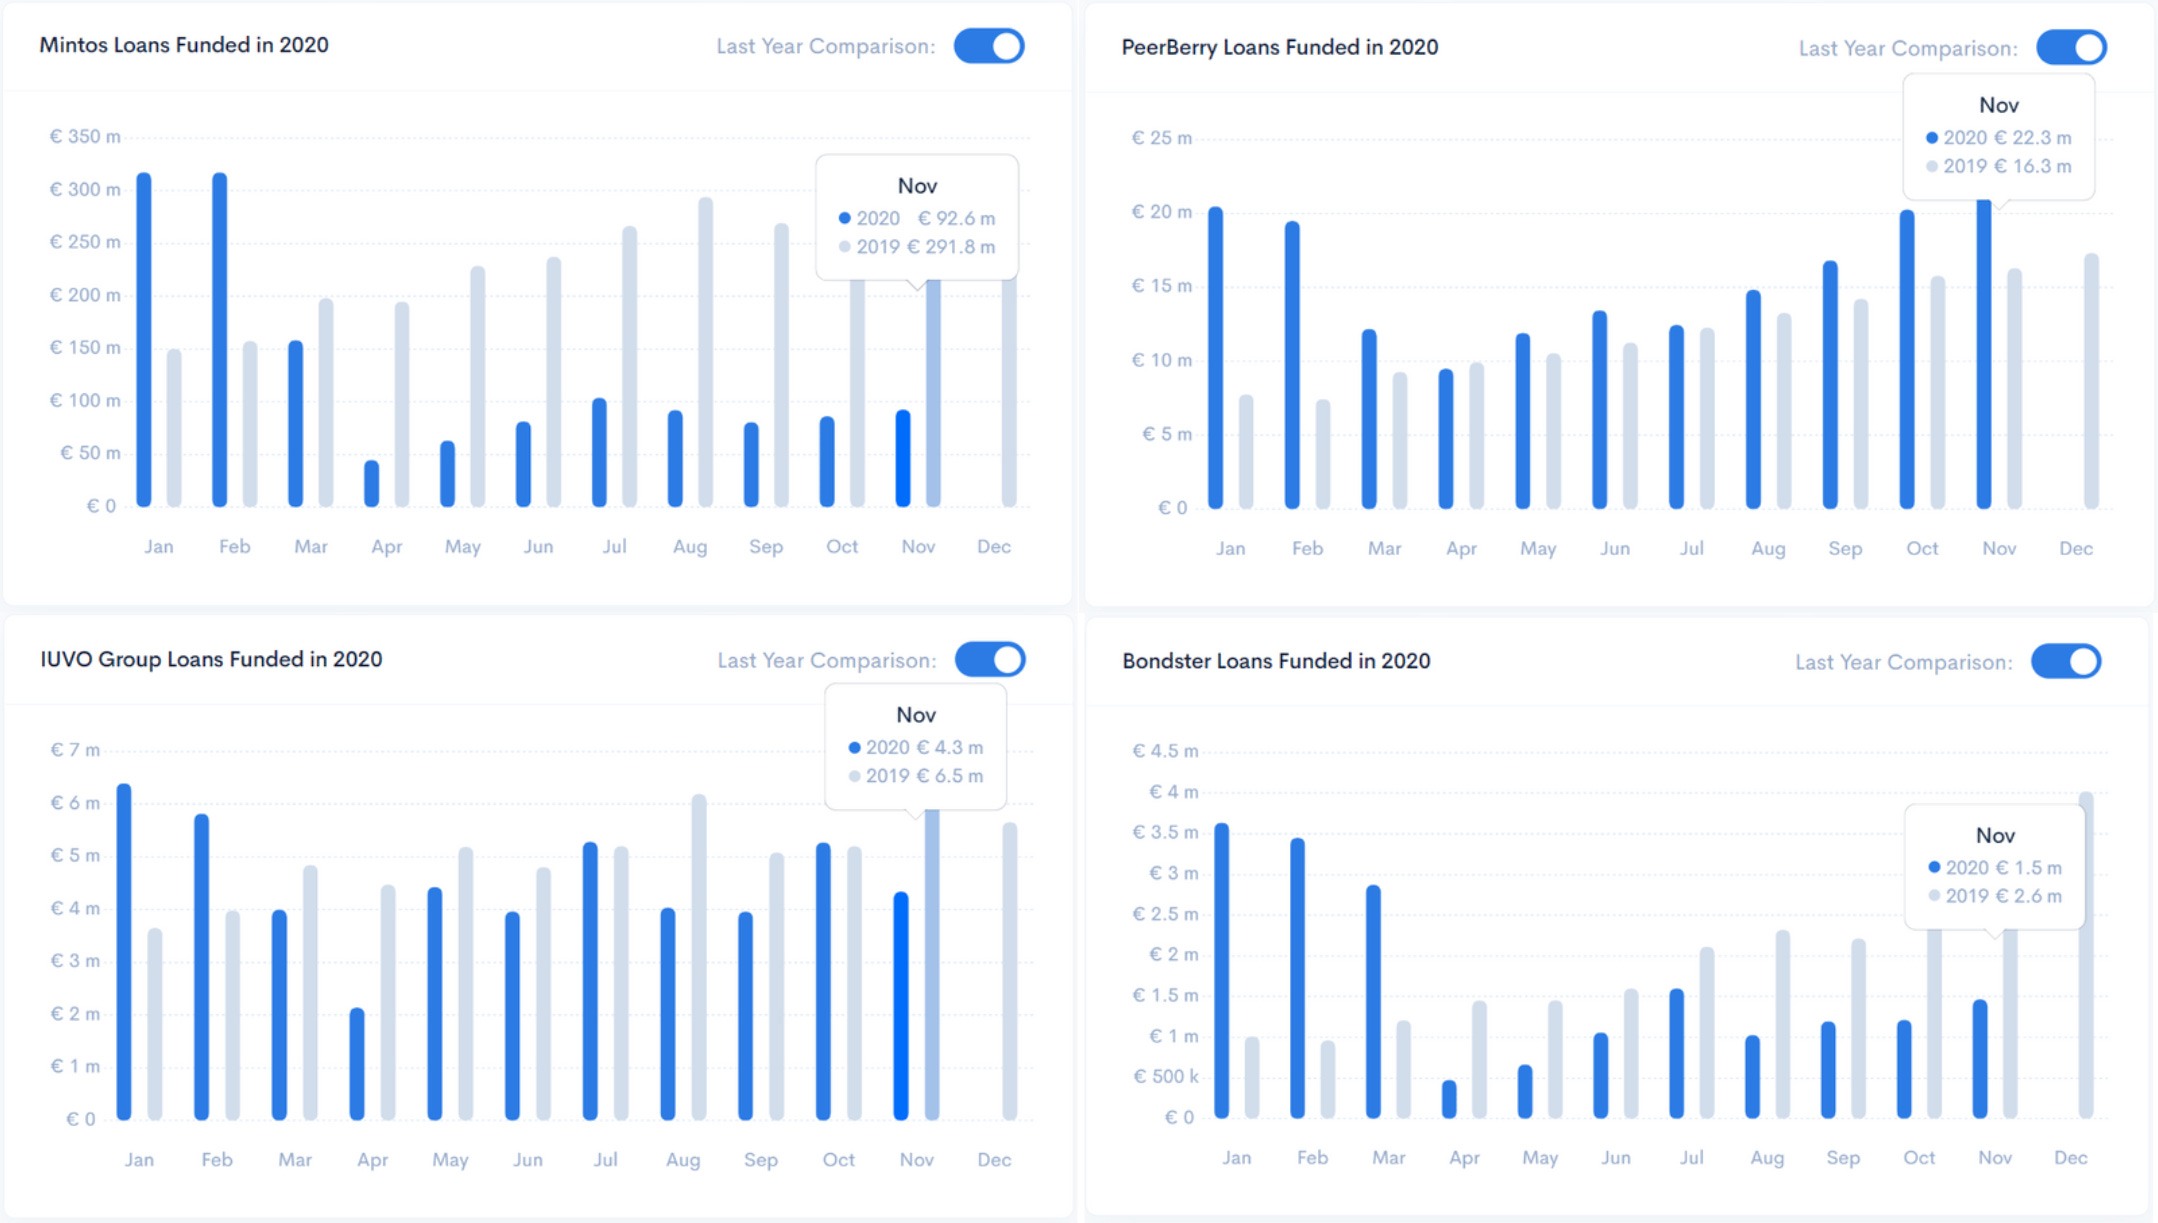2158x1223 pixels.
Task: Click PeerBerry December 2019 light bar
Action: click(x=2091, y=382)
